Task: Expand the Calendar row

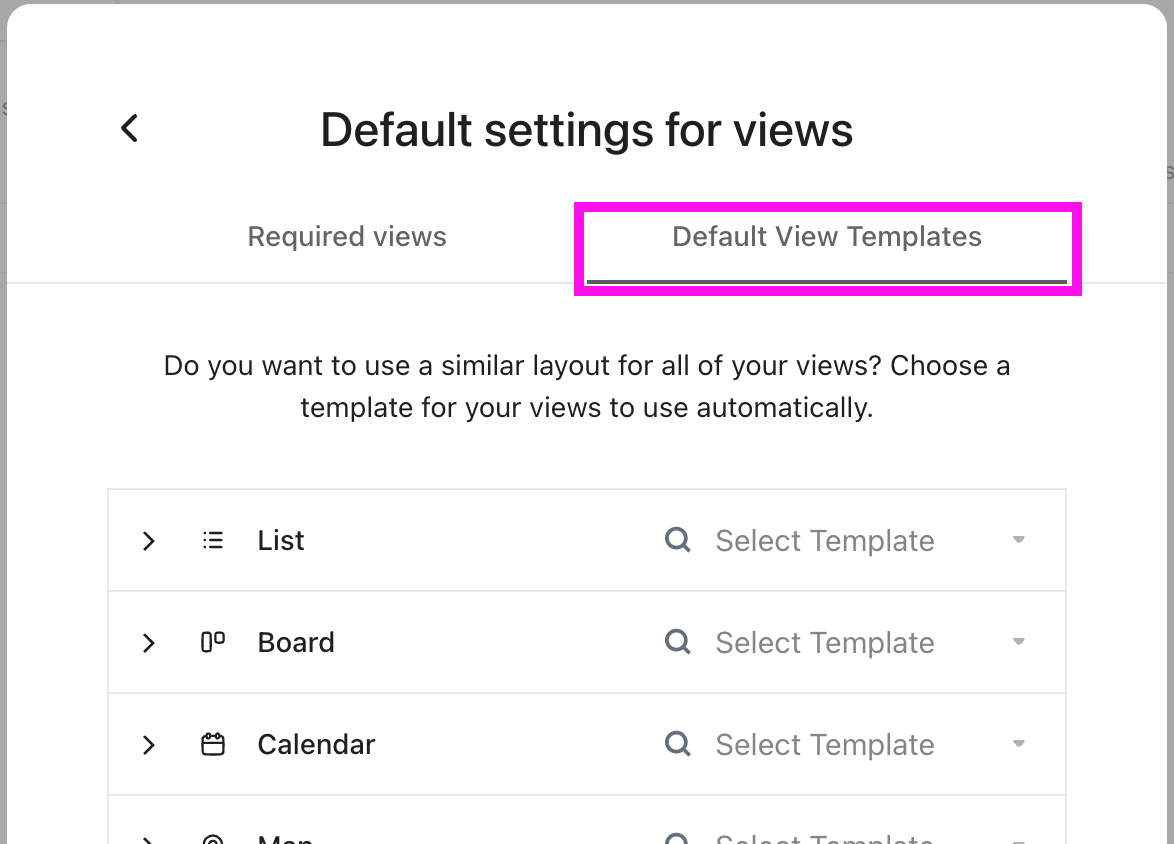Action: (x=148, y=744)
